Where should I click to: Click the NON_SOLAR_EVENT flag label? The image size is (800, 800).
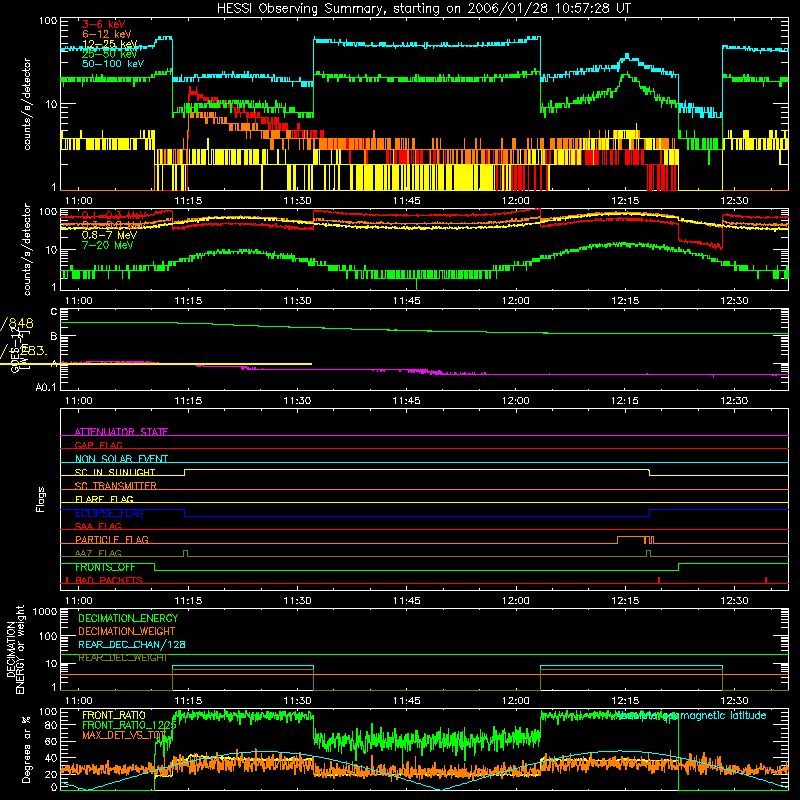[121, 459]
